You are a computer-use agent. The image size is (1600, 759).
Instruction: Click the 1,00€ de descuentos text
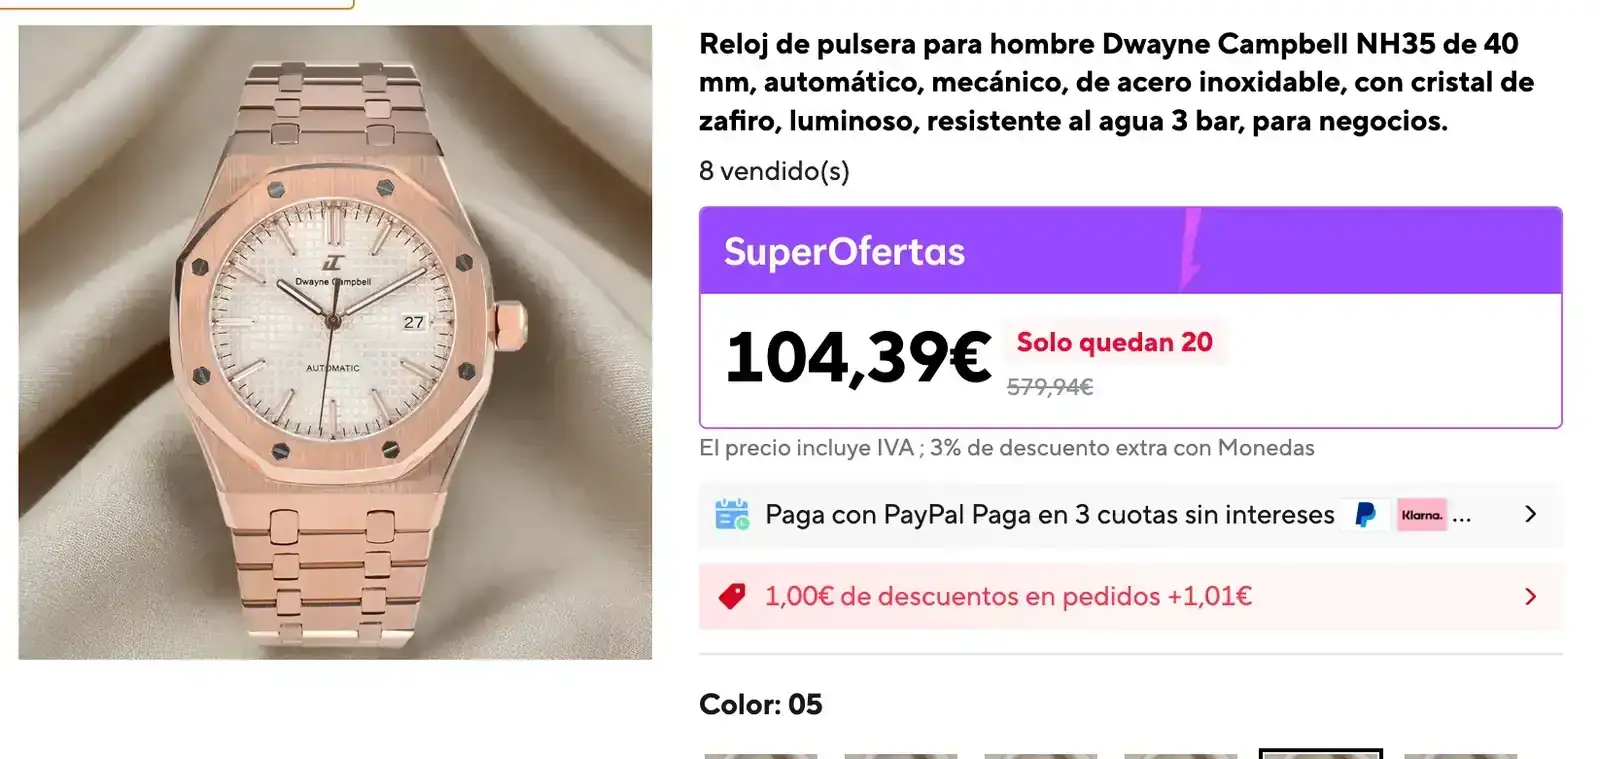point(1008,597)
